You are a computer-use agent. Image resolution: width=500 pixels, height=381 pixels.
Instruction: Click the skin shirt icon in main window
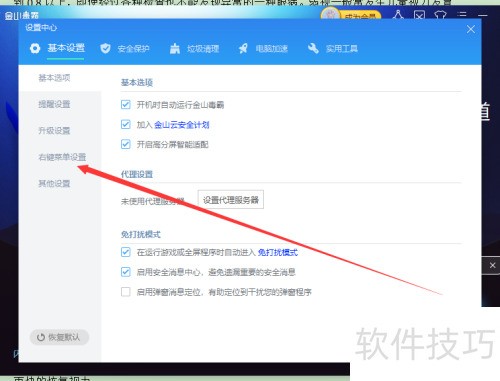pyautogui.click(x=440, y=15)
